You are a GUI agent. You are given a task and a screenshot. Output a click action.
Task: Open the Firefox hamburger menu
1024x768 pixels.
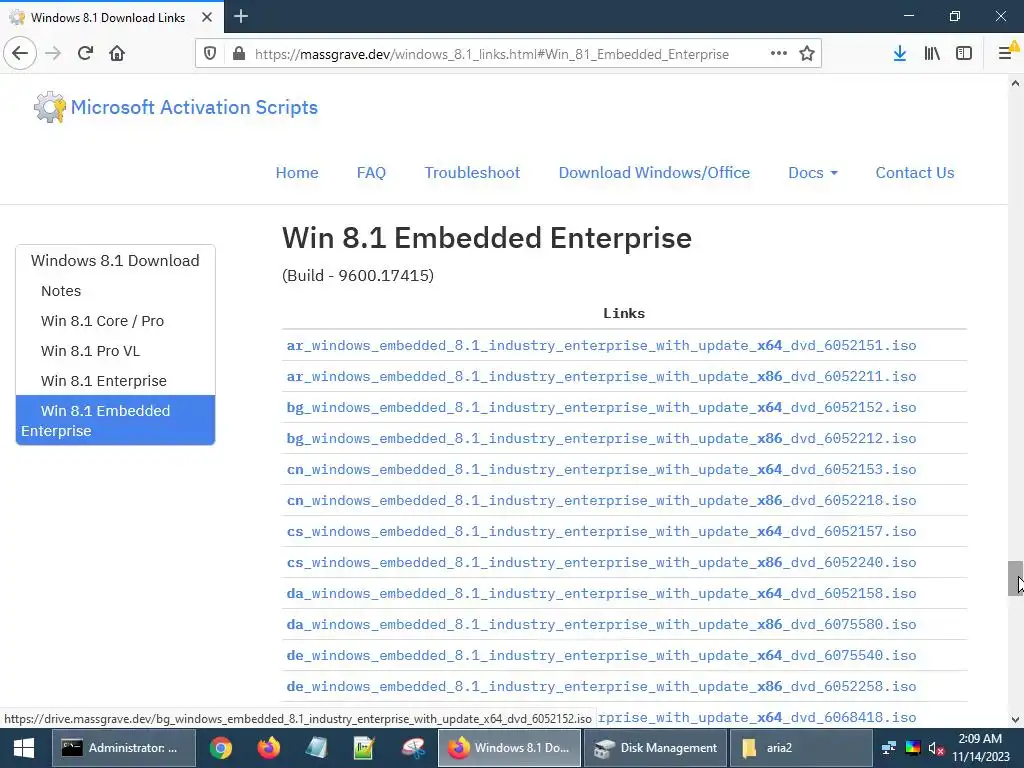point(1006,53)
